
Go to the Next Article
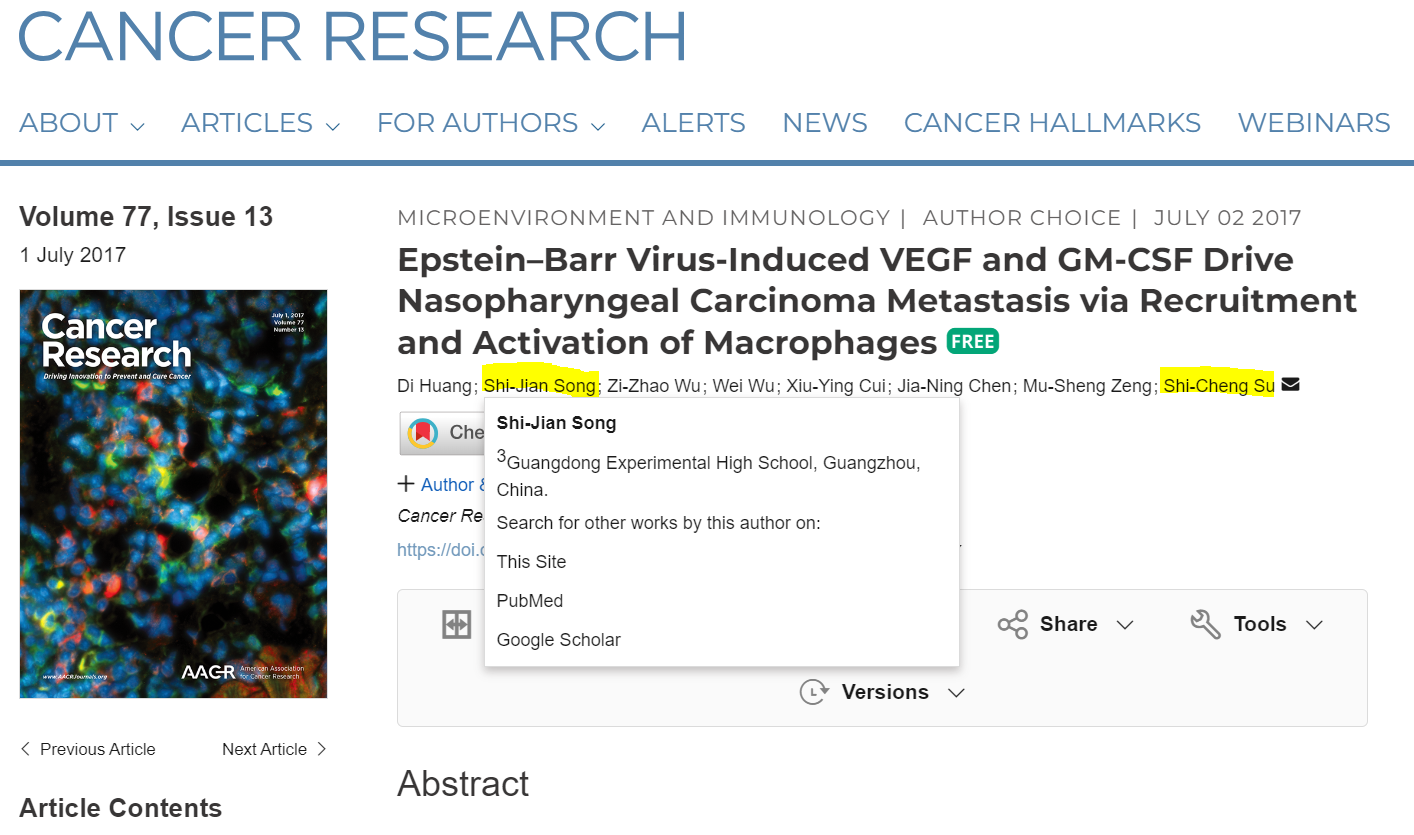(x=274, y=749)
